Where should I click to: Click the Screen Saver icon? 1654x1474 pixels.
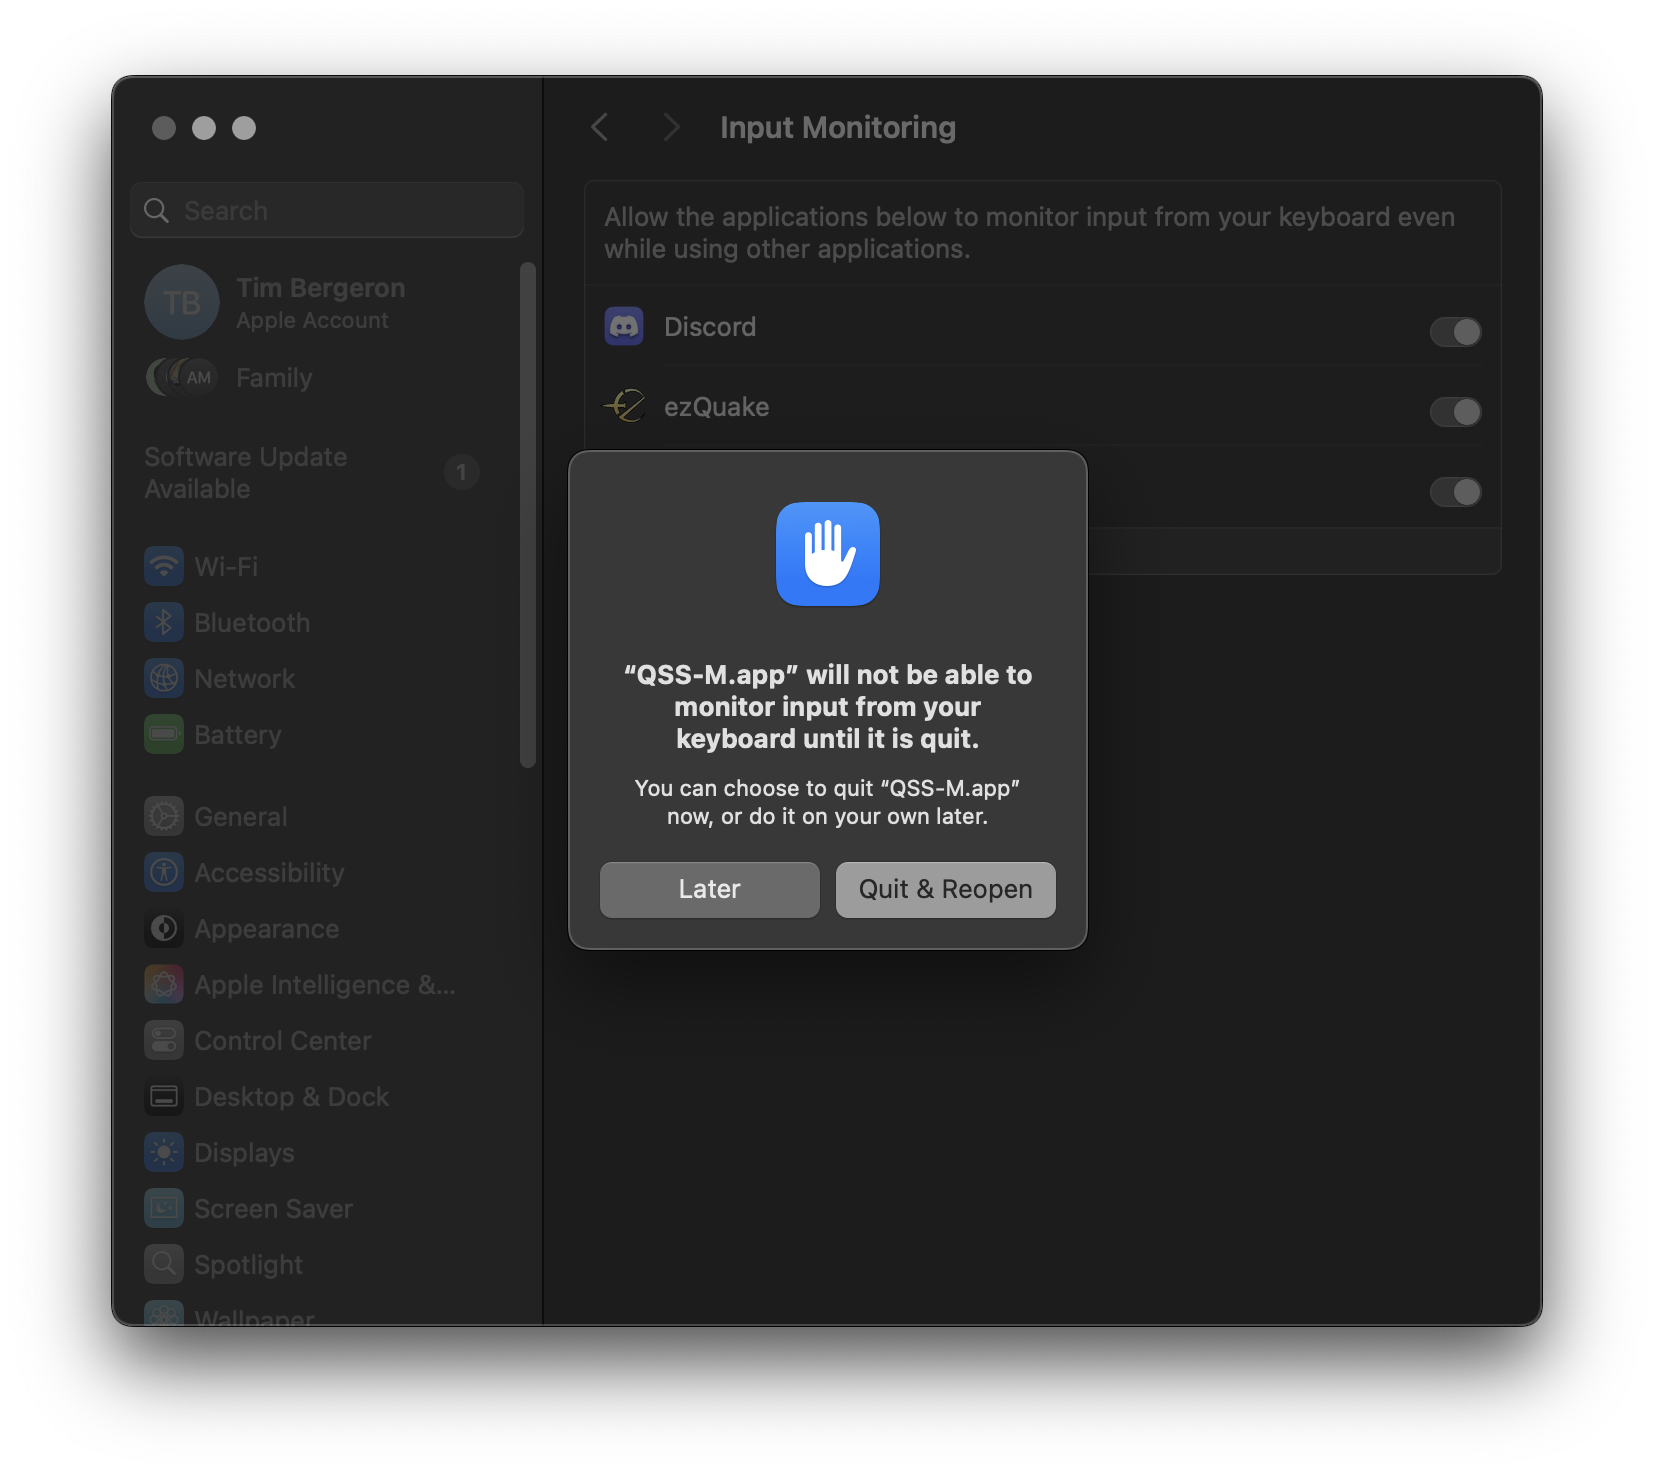pyautogui.click(x=164, y=1208)
